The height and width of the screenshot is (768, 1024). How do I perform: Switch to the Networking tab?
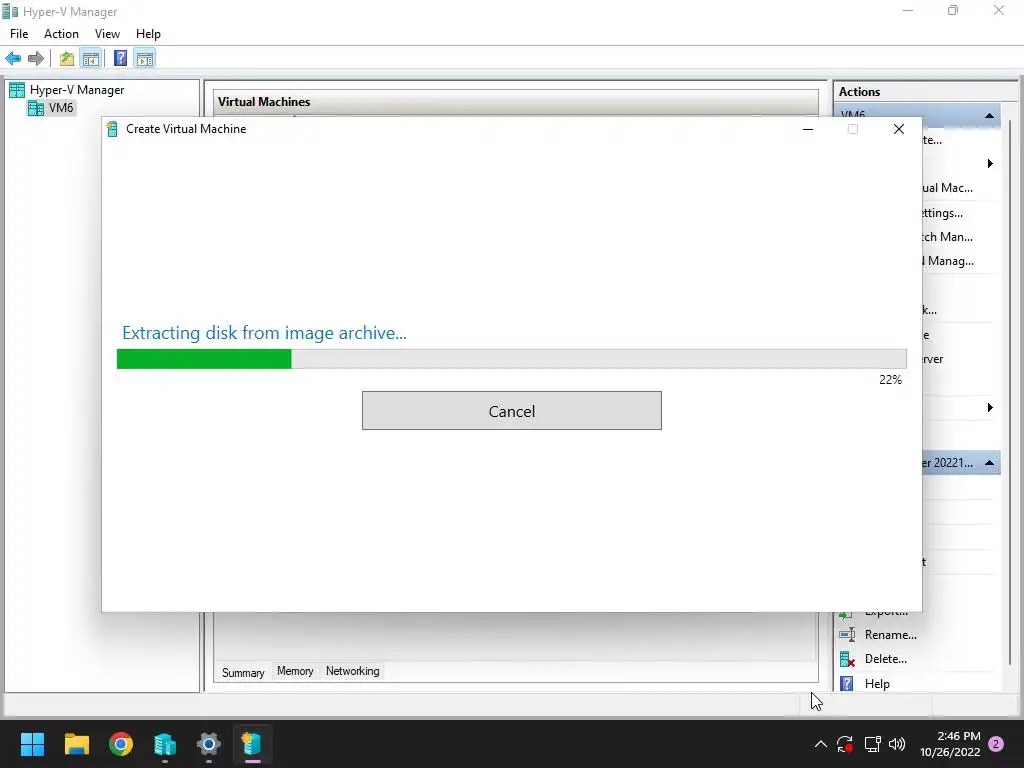pos(353,671)
